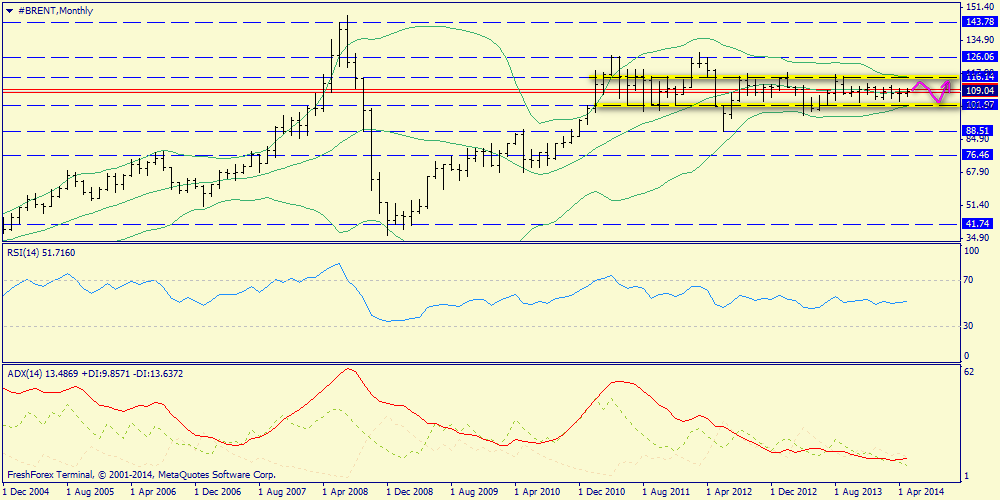Click the triangle icon beside #BRENT title

tap(9, 9)
